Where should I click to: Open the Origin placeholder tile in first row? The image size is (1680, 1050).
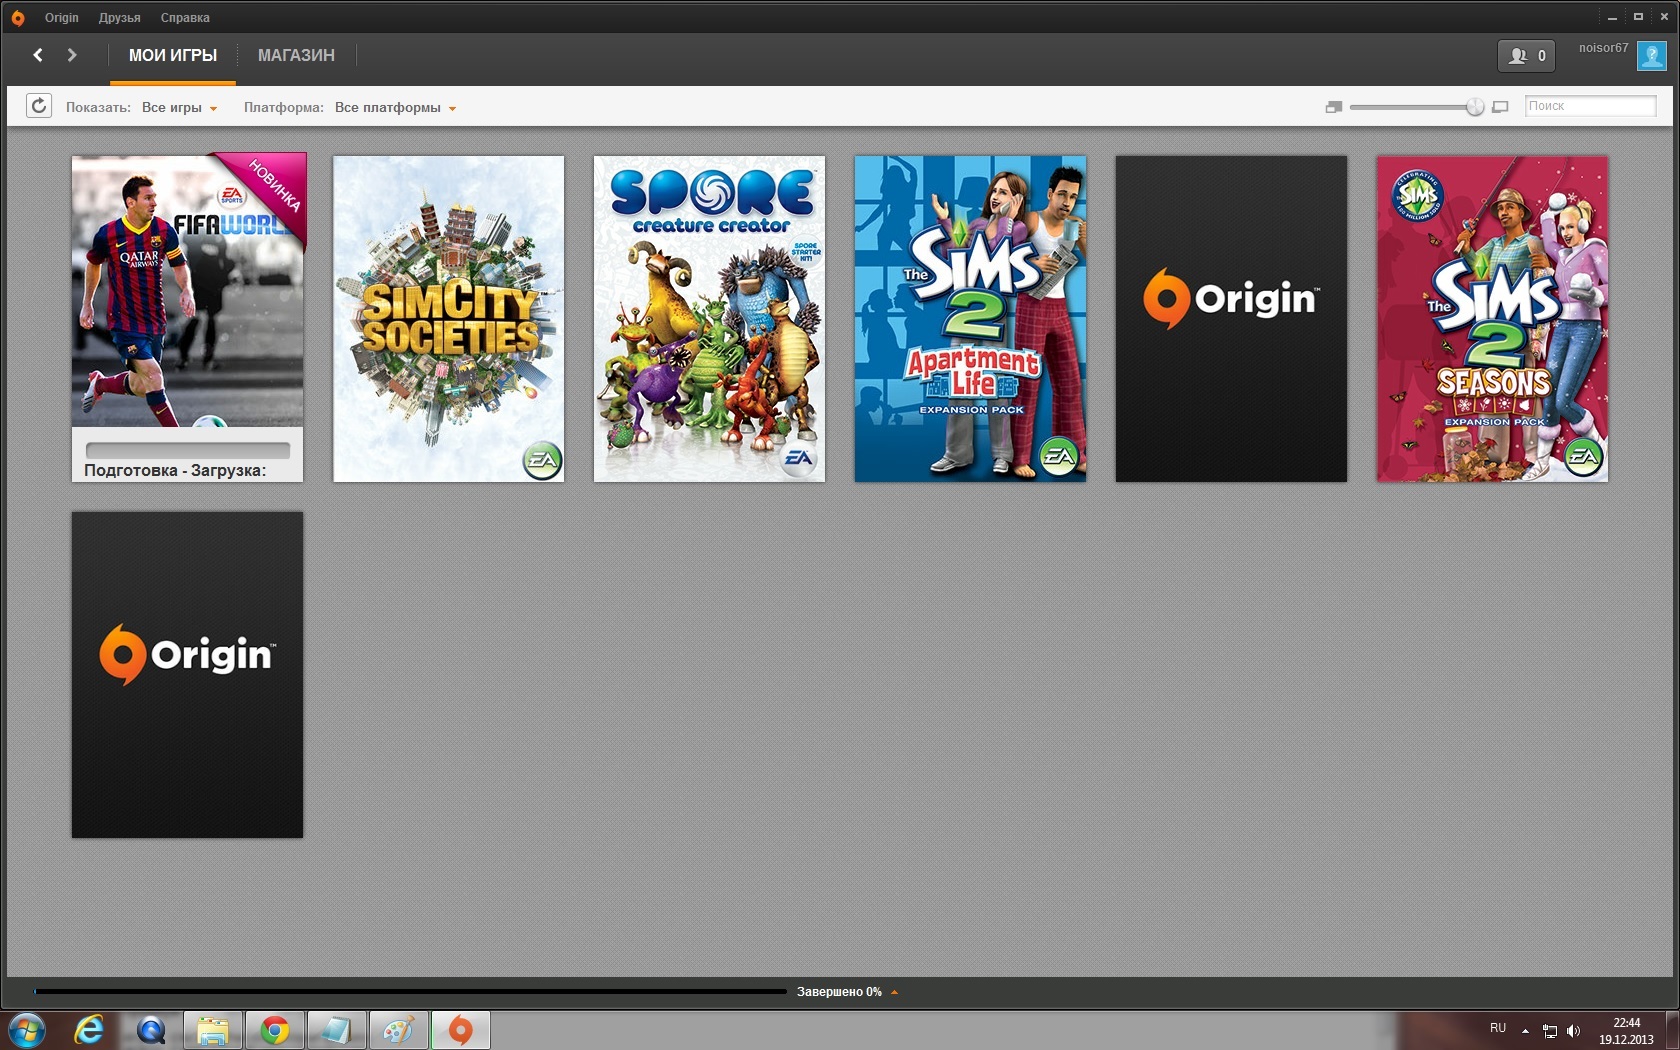click(x=1231, y=319)
